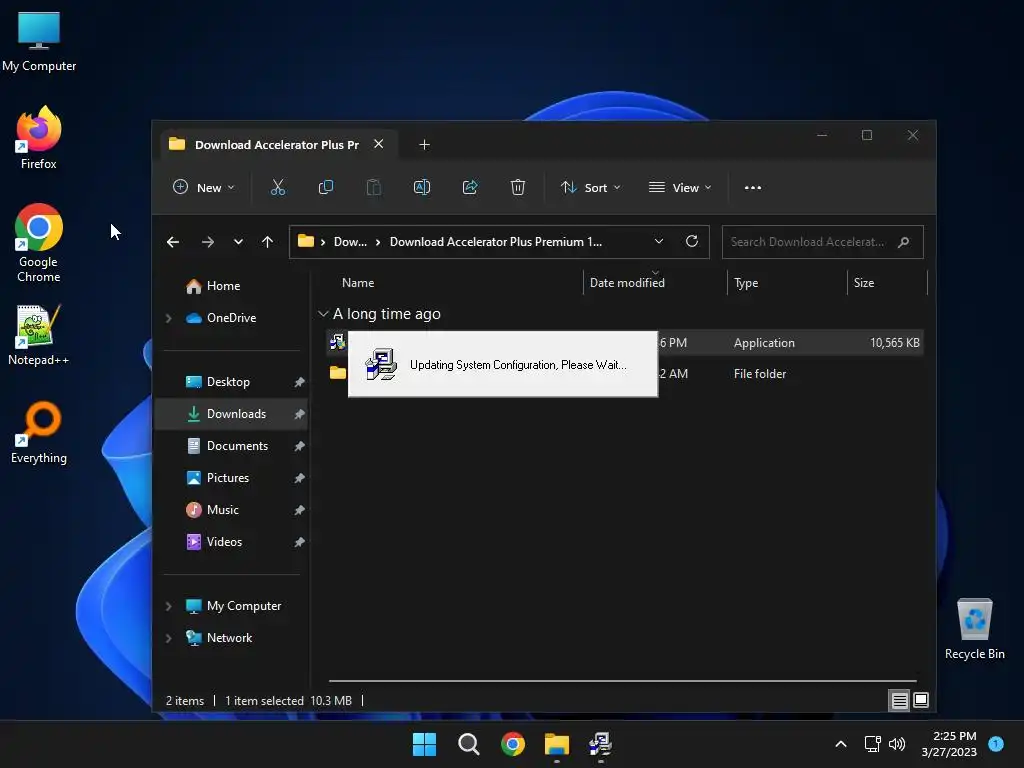
Task: Go to Home in the navigation pane
Action: click(x=224, y=286)
